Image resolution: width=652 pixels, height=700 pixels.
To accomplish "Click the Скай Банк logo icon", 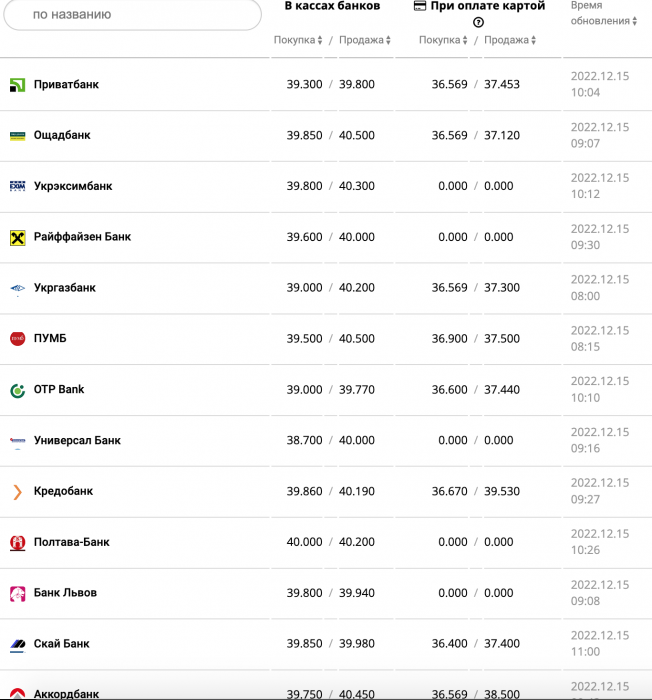I will [x=17, y=645].
